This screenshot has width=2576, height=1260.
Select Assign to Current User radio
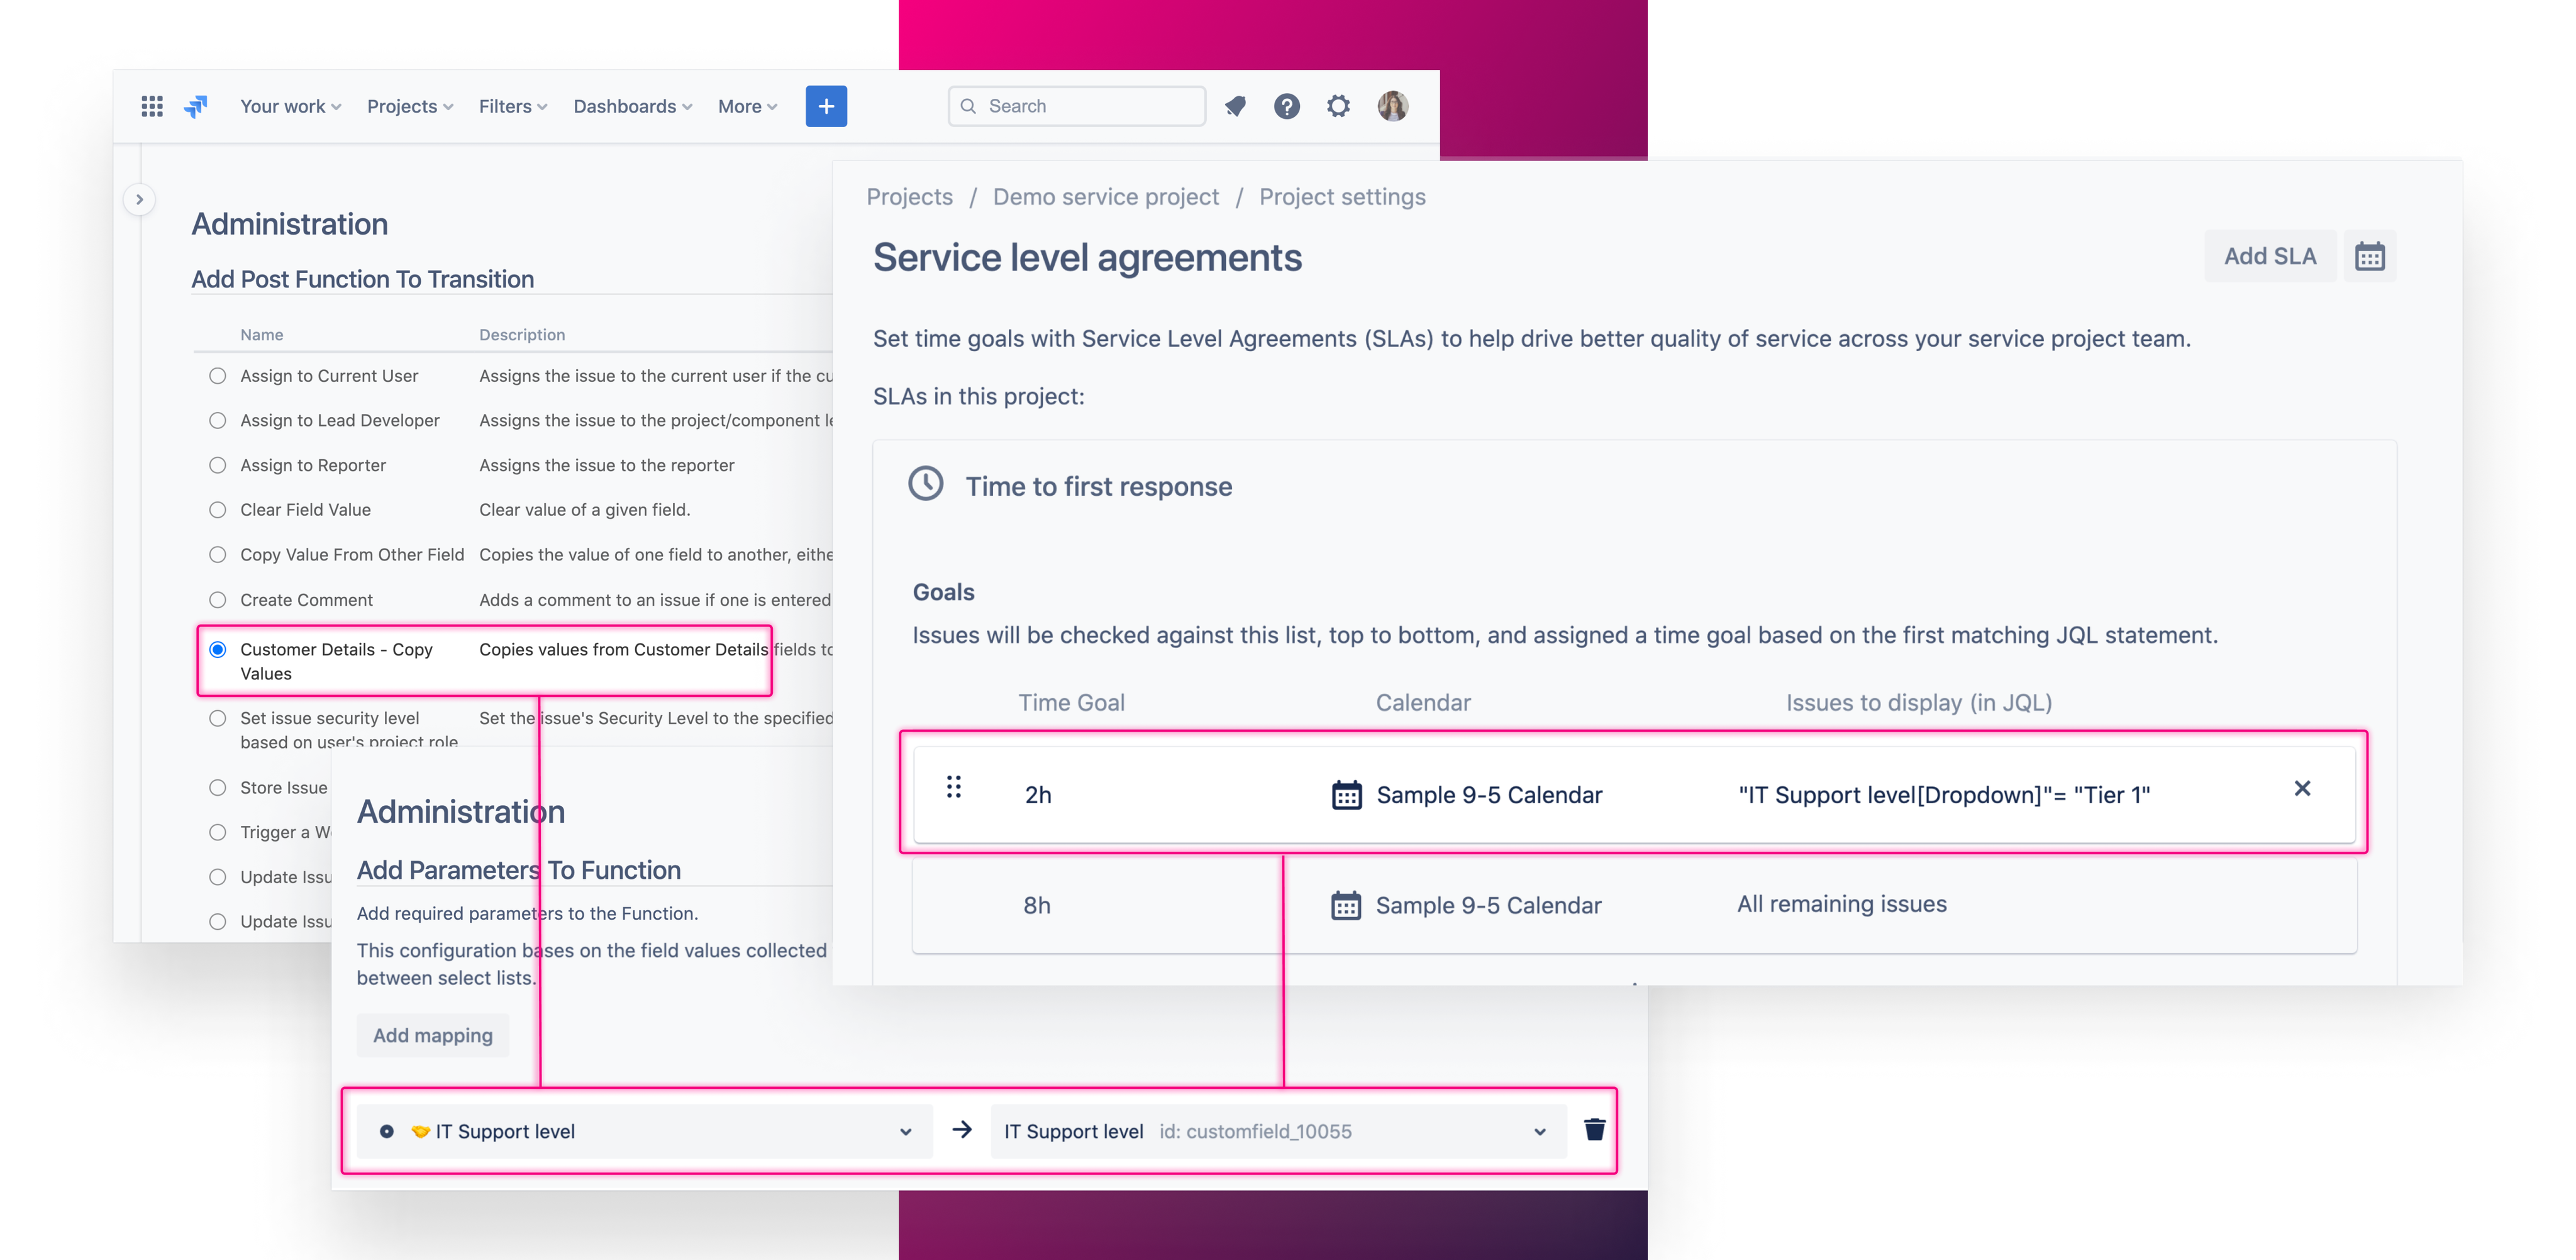218,376
